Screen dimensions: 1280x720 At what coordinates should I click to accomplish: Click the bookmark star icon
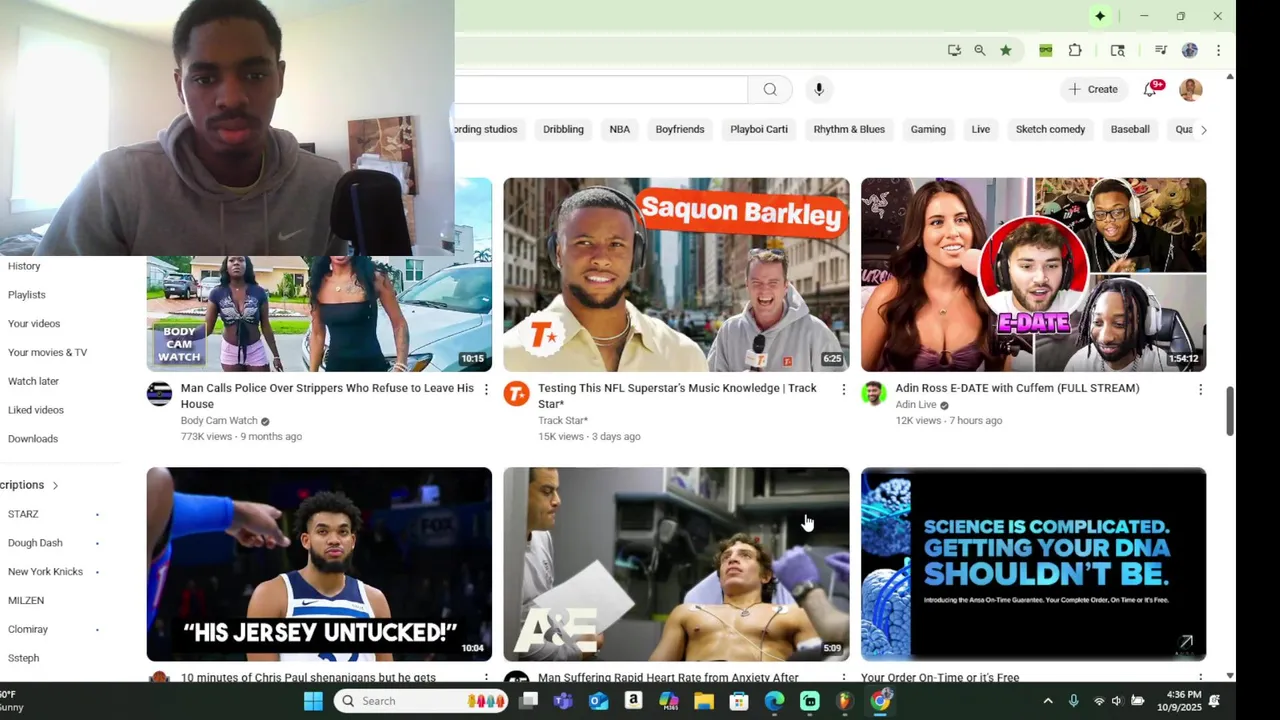click(x=1006, y=50)
